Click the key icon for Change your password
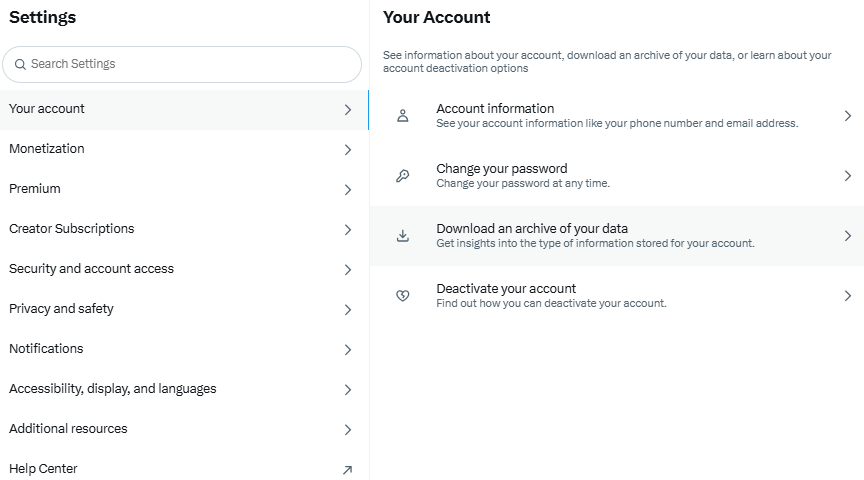Viewport: 864px width, 480px height. pos(403,176)
